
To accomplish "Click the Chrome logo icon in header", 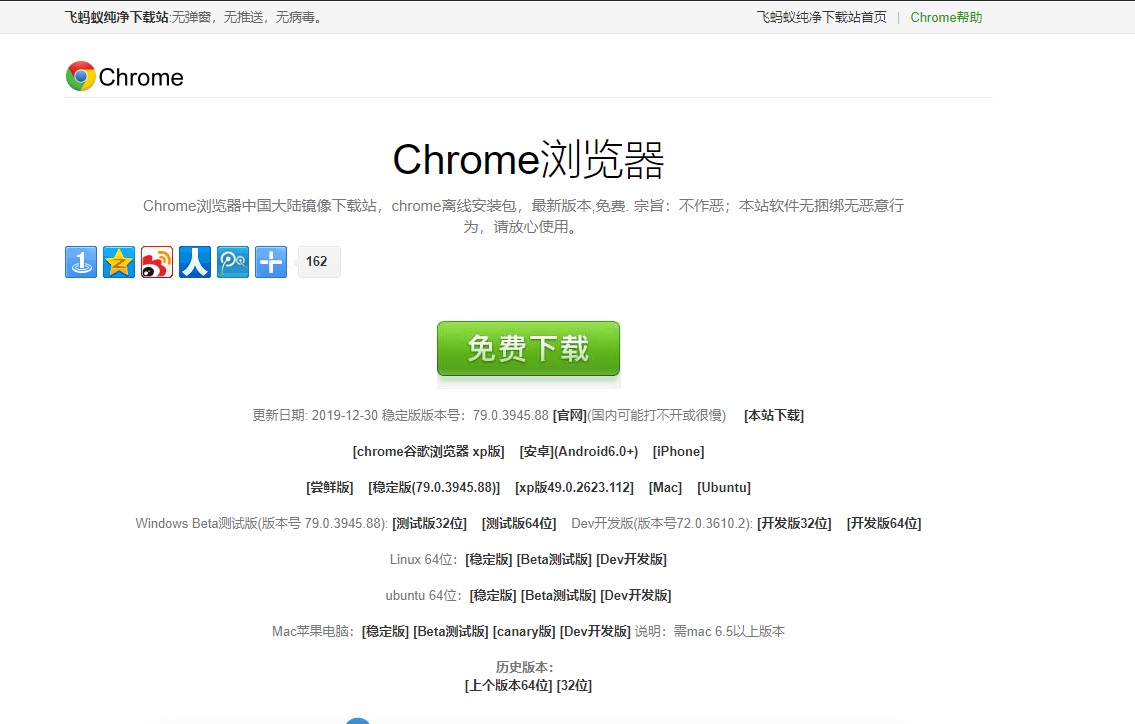I will 80,76.
